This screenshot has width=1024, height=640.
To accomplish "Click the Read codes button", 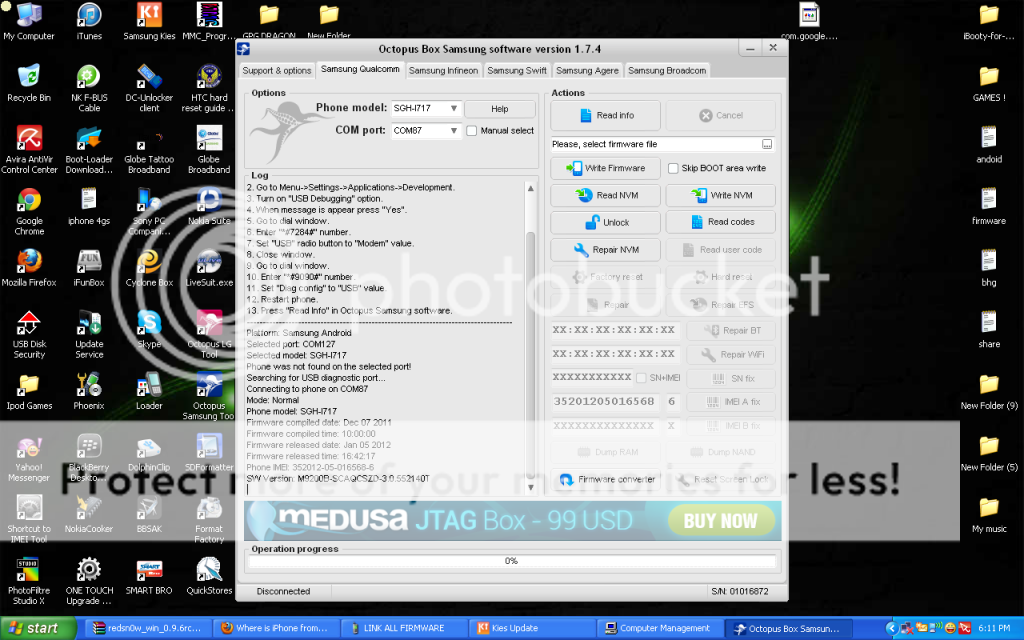I will click(720, 222).
